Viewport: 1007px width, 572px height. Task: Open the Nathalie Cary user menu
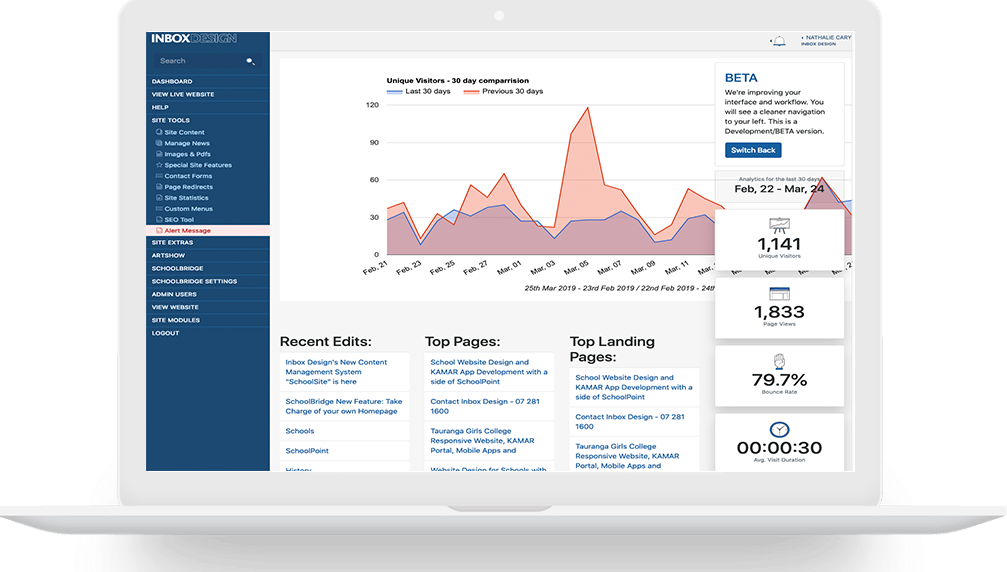tap(827, 40)
